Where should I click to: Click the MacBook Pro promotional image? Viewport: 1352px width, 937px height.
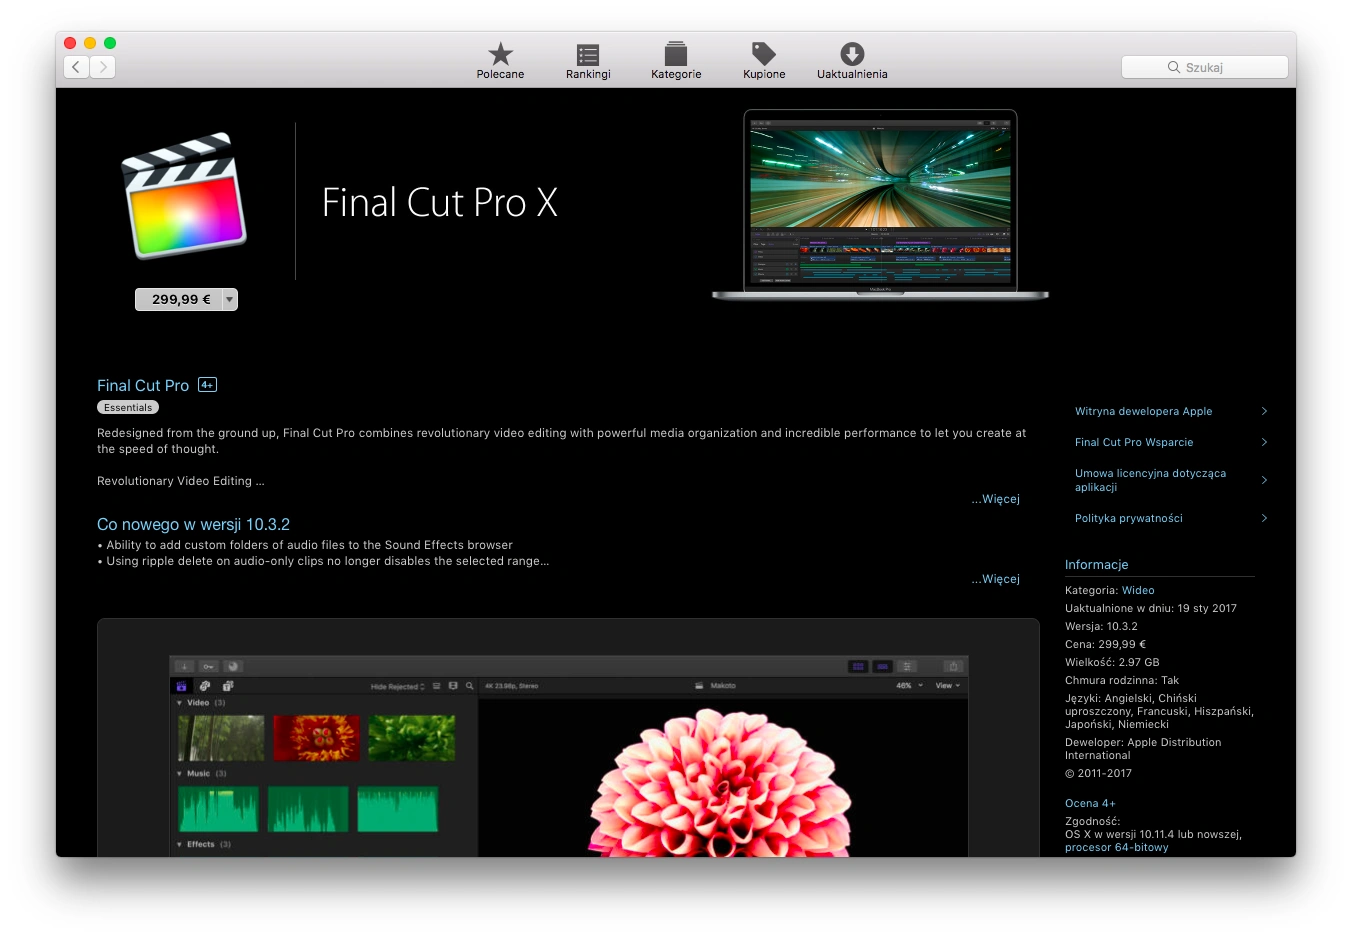(880, 205)
